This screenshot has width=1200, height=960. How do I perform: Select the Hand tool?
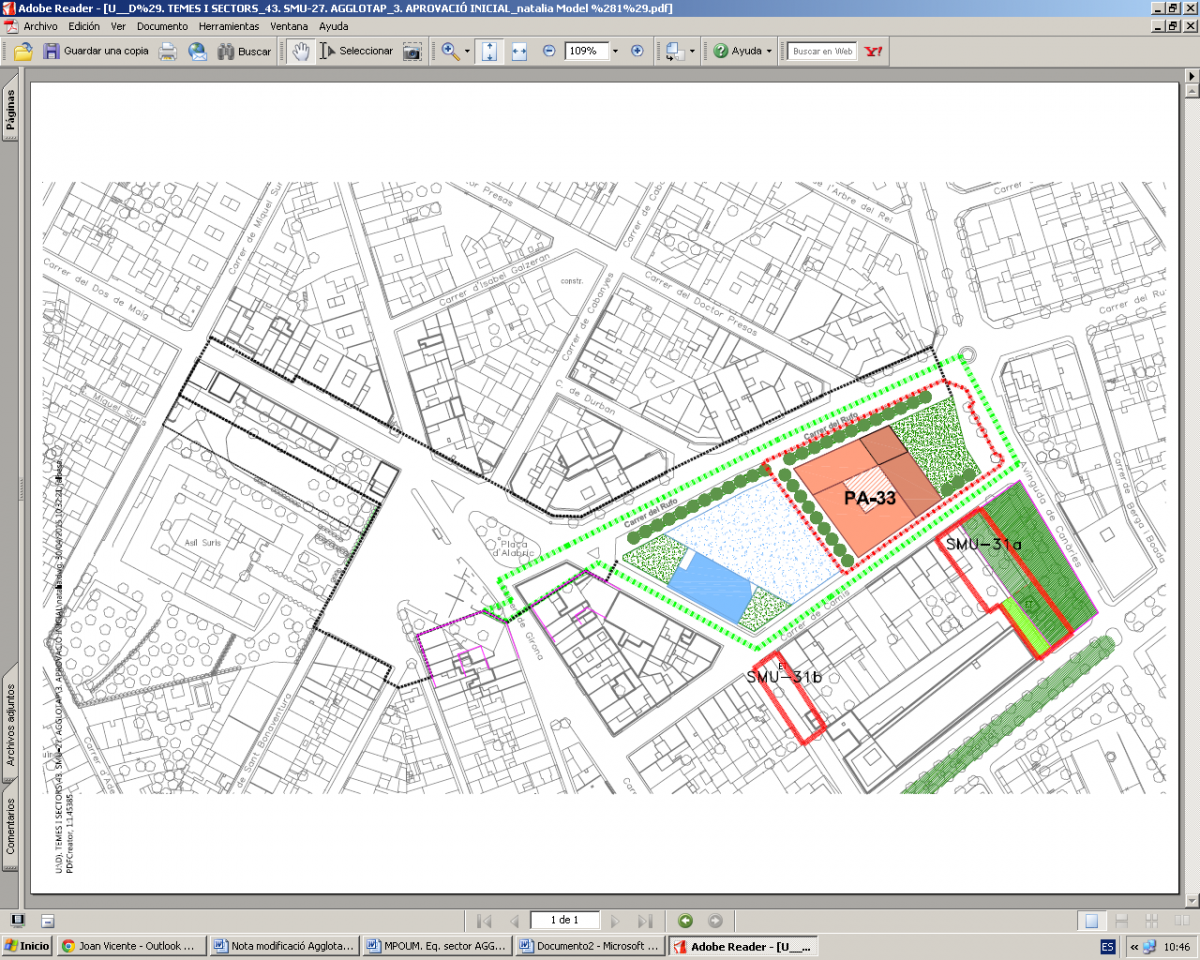[x=301, y=51]
